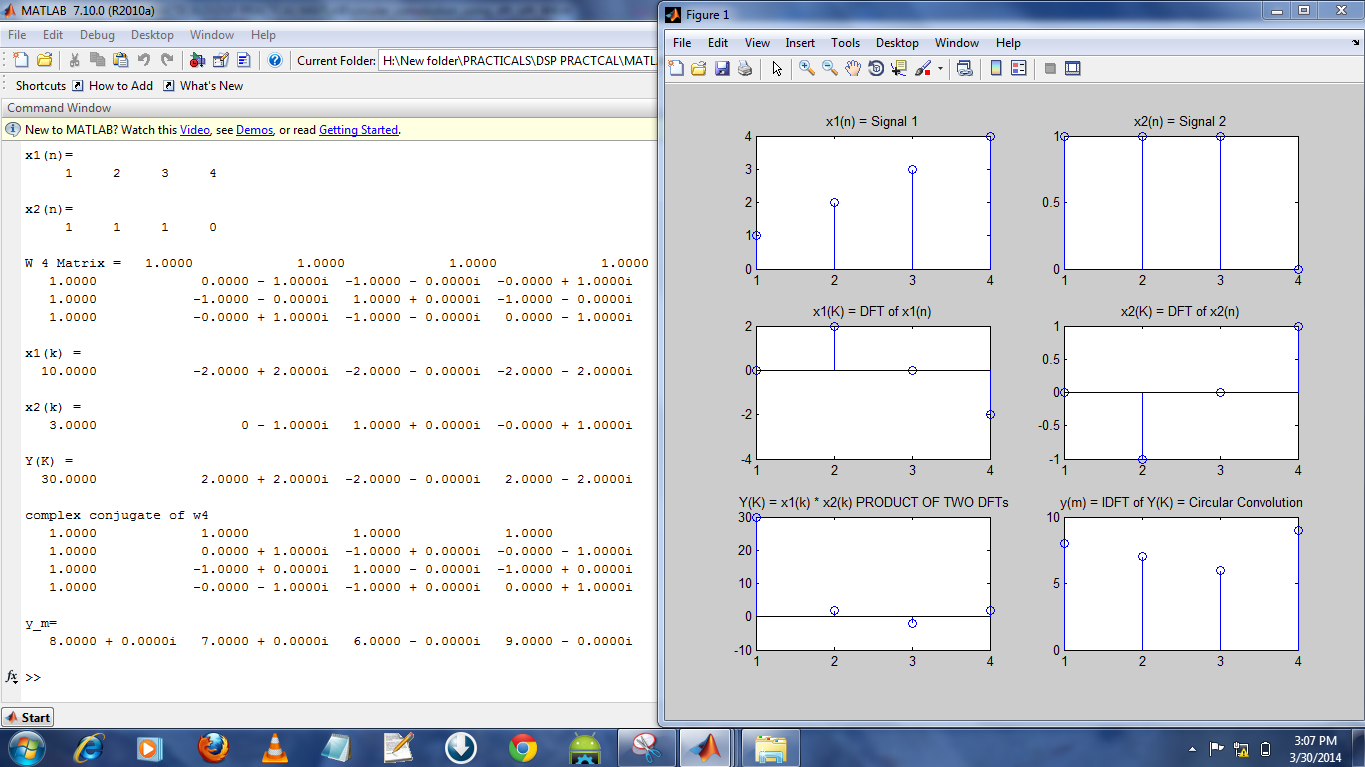Click the Show Plot Tools and Dock icon
The height and width of the screenshot is (767, 1365).
click(x=1073, y=68)
